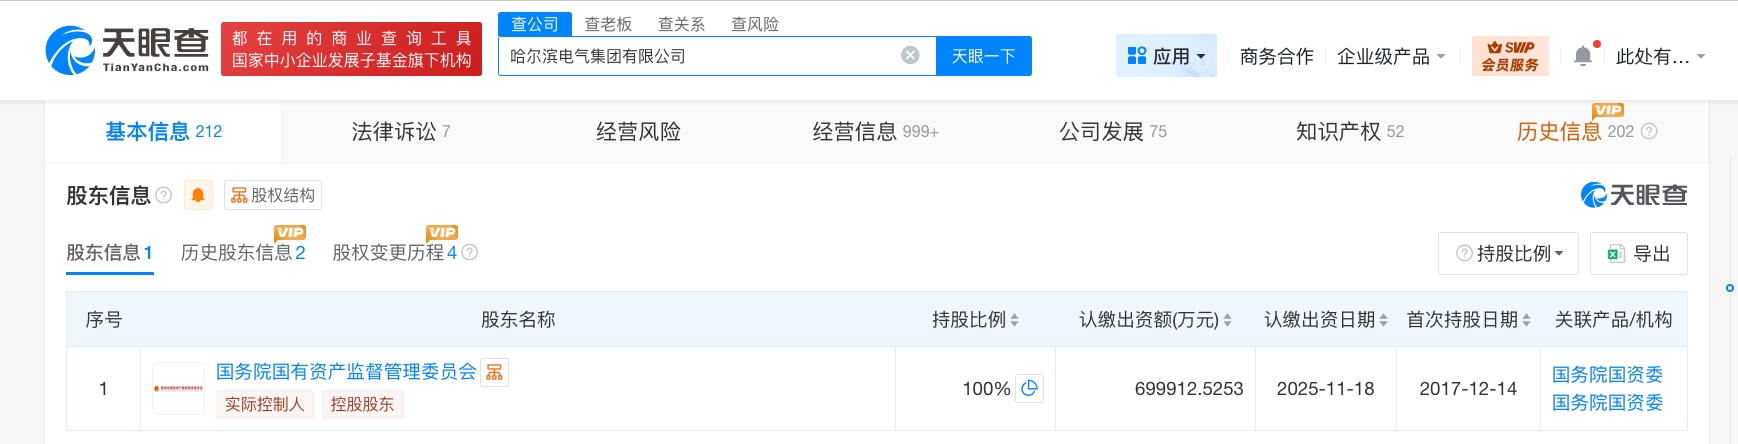This screenshot has height=444, width=1738.
Task: Sort by 认缴出资额 column
Action: (1227, 320)
